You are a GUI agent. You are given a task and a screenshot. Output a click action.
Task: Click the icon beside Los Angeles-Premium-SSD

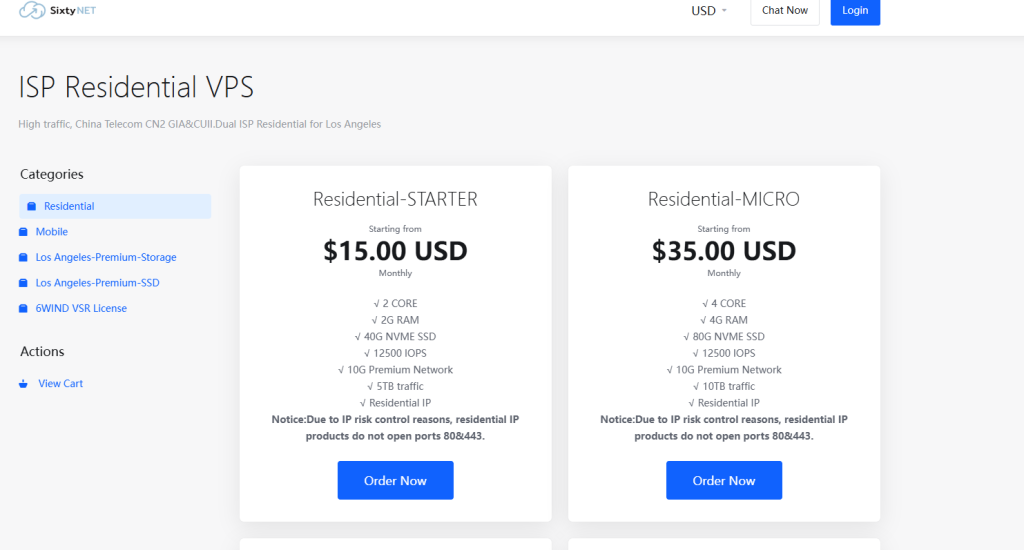(x=23, y=283)
